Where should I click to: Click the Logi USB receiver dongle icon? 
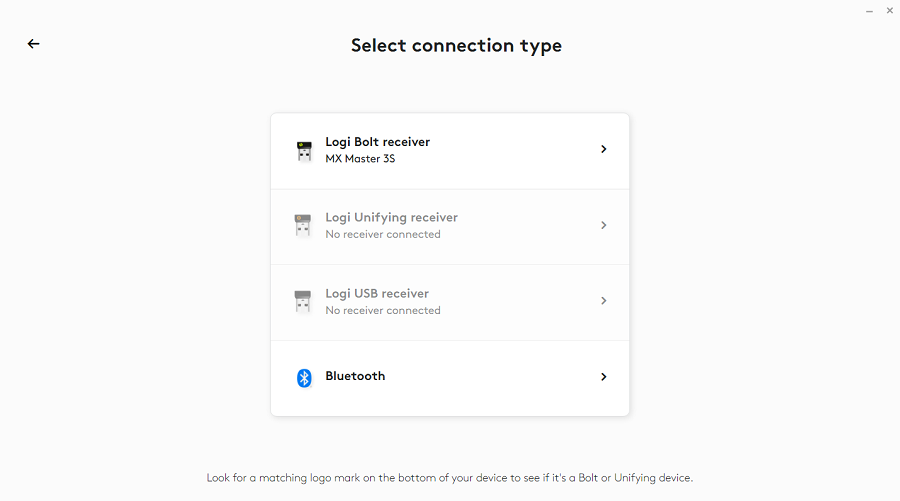pyautogui.click(x=303, y=301)
